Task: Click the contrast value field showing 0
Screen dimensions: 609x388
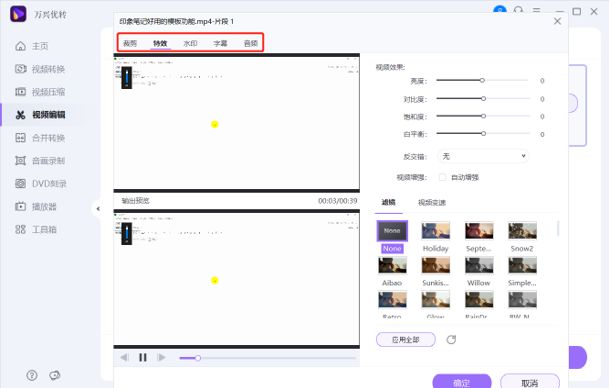Action: click(542, 99)
